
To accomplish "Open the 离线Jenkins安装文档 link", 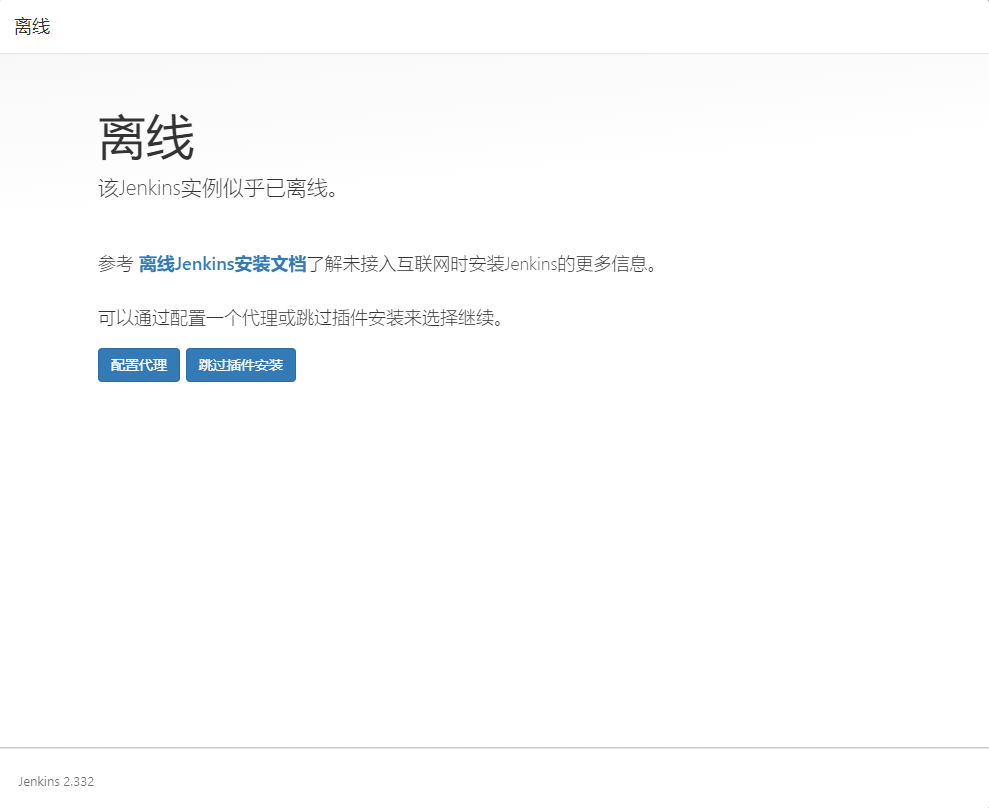I will pyautogui.click(x=222, y=264).
